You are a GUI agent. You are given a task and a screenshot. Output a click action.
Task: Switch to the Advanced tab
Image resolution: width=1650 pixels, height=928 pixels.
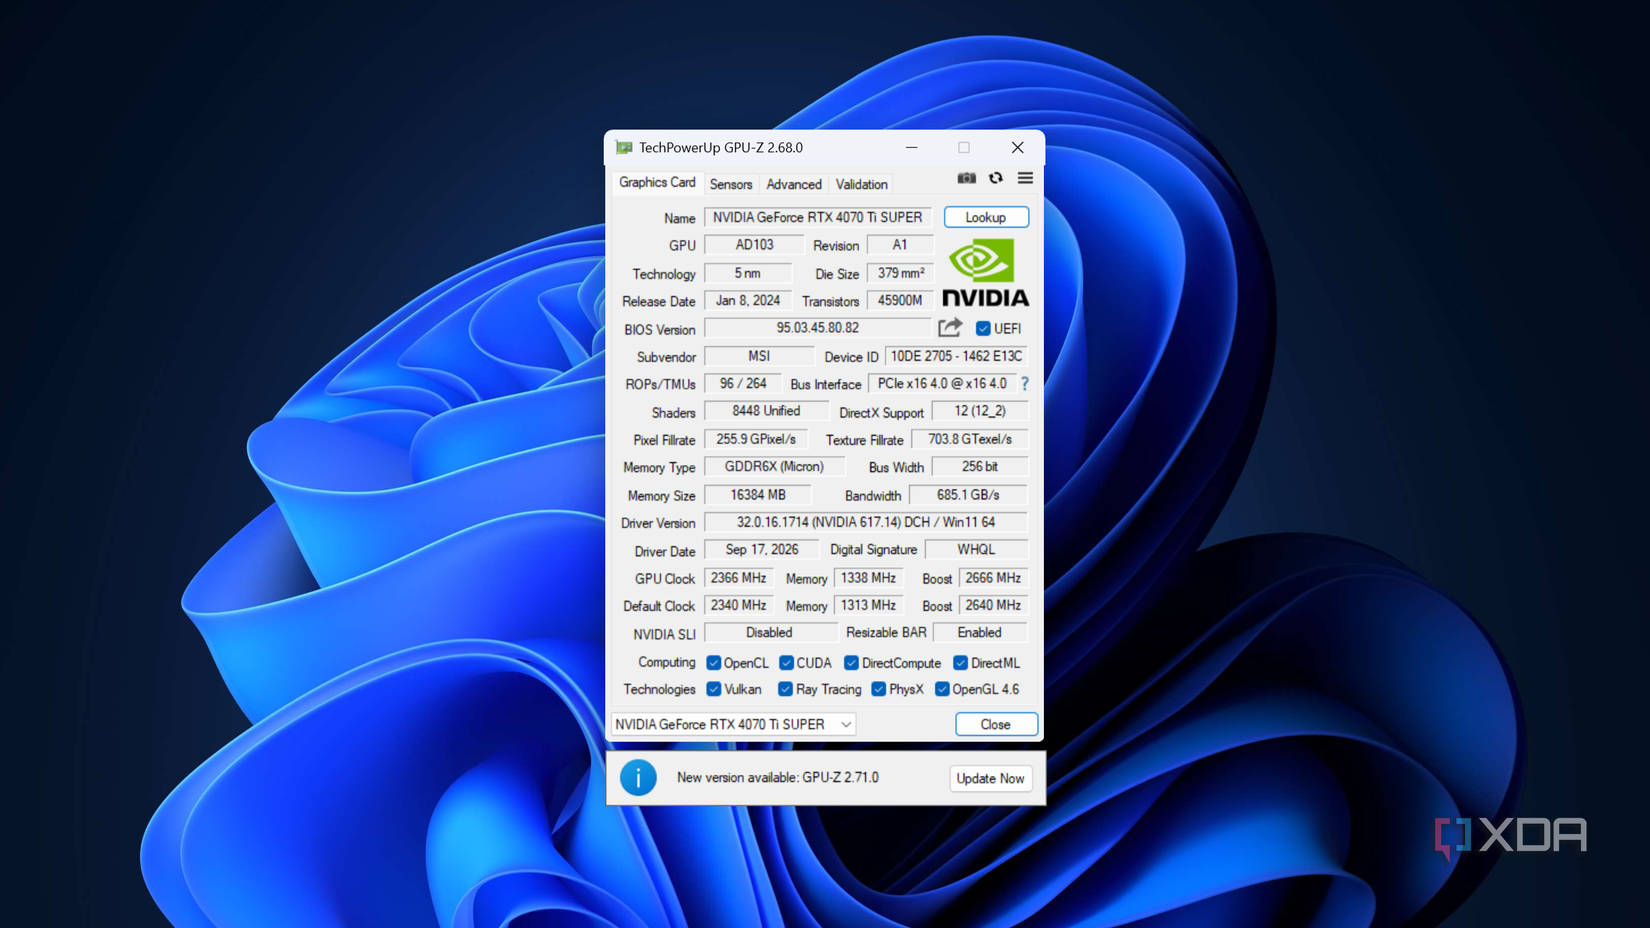click(794, 184)
